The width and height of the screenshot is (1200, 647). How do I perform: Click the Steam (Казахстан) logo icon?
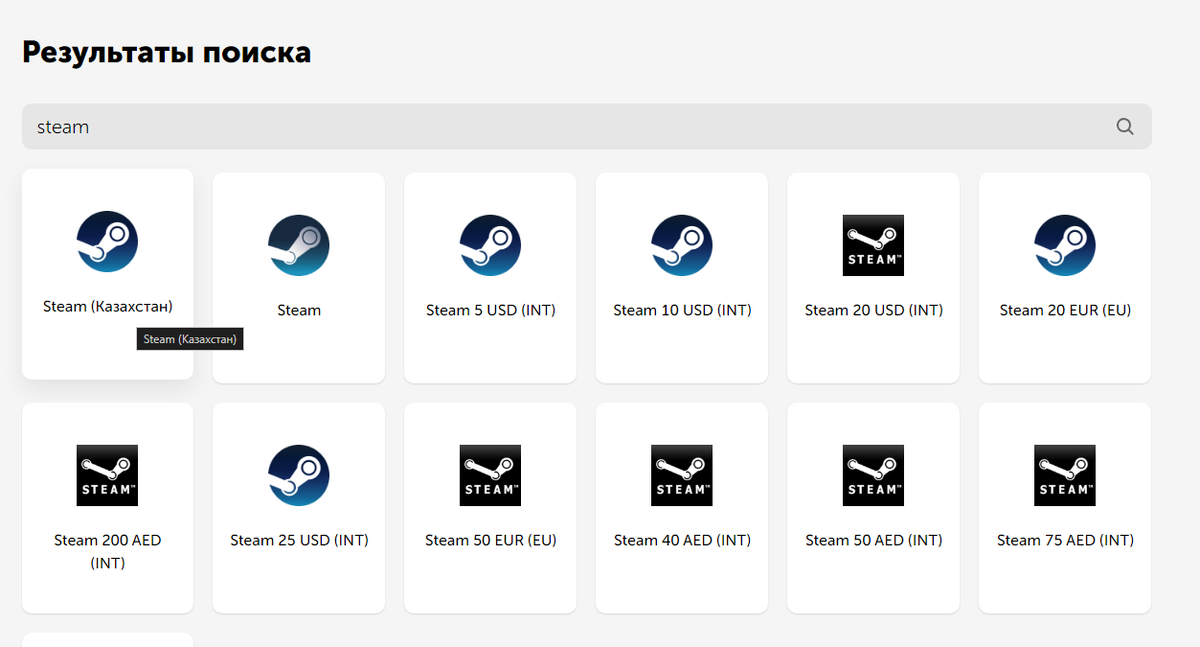pos(107,242)
